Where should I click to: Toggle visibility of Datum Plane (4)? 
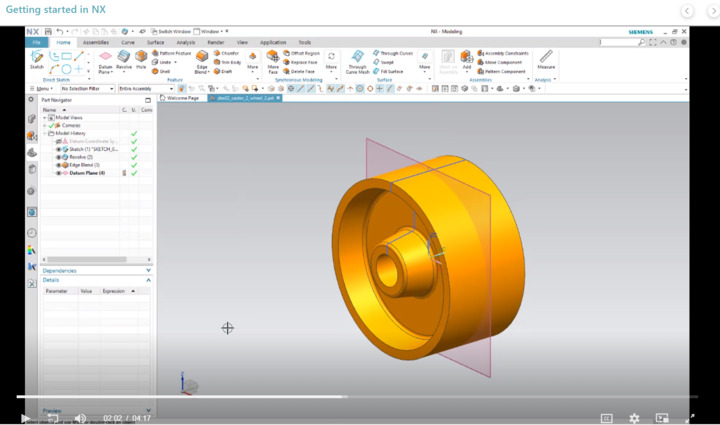point(58,173)
